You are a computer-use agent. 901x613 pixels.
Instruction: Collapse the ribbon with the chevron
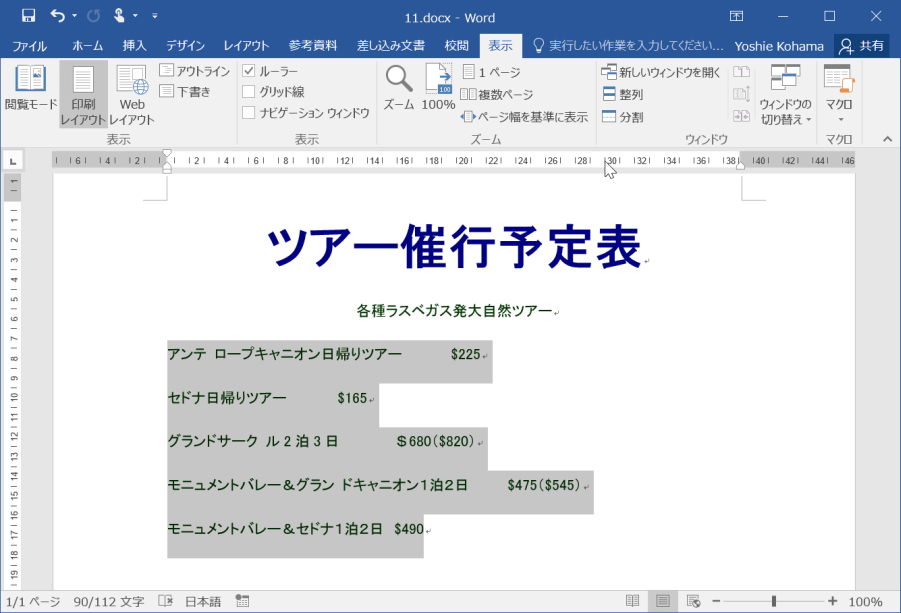point(888,138)
